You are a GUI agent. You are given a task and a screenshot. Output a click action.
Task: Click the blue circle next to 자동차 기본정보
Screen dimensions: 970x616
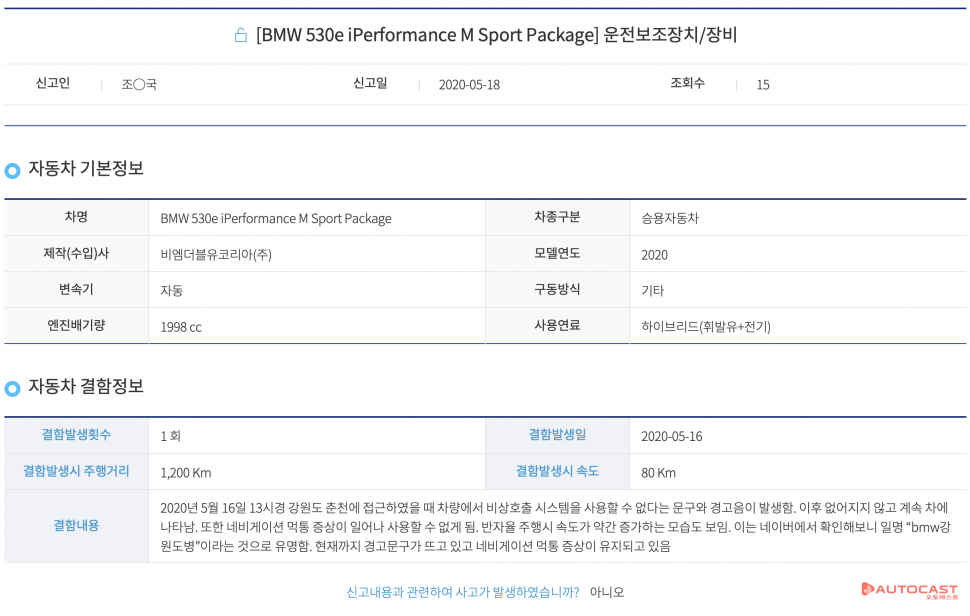(12, 171)
